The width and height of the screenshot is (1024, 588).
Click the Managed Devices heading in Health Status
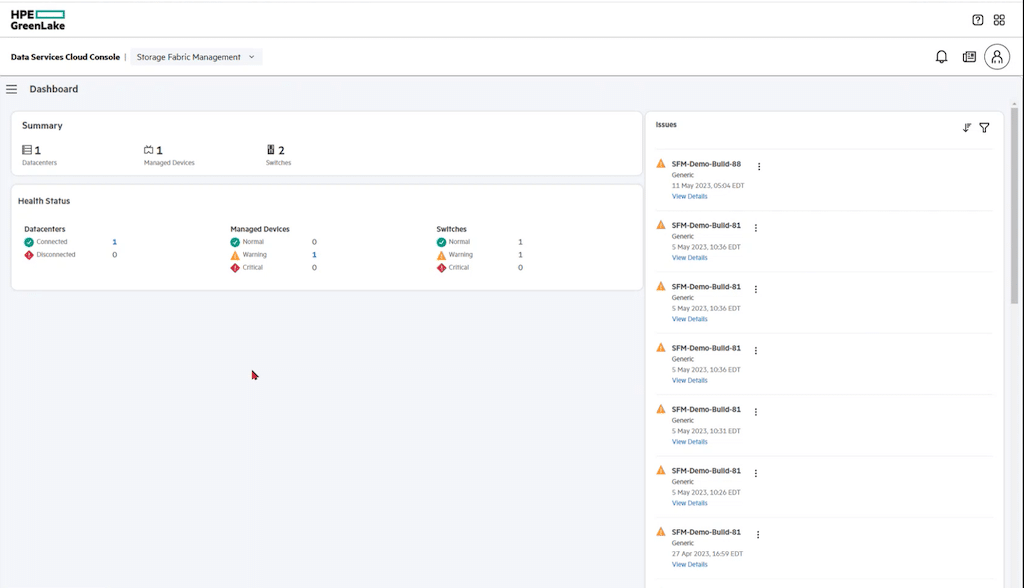tap(260, 229)
